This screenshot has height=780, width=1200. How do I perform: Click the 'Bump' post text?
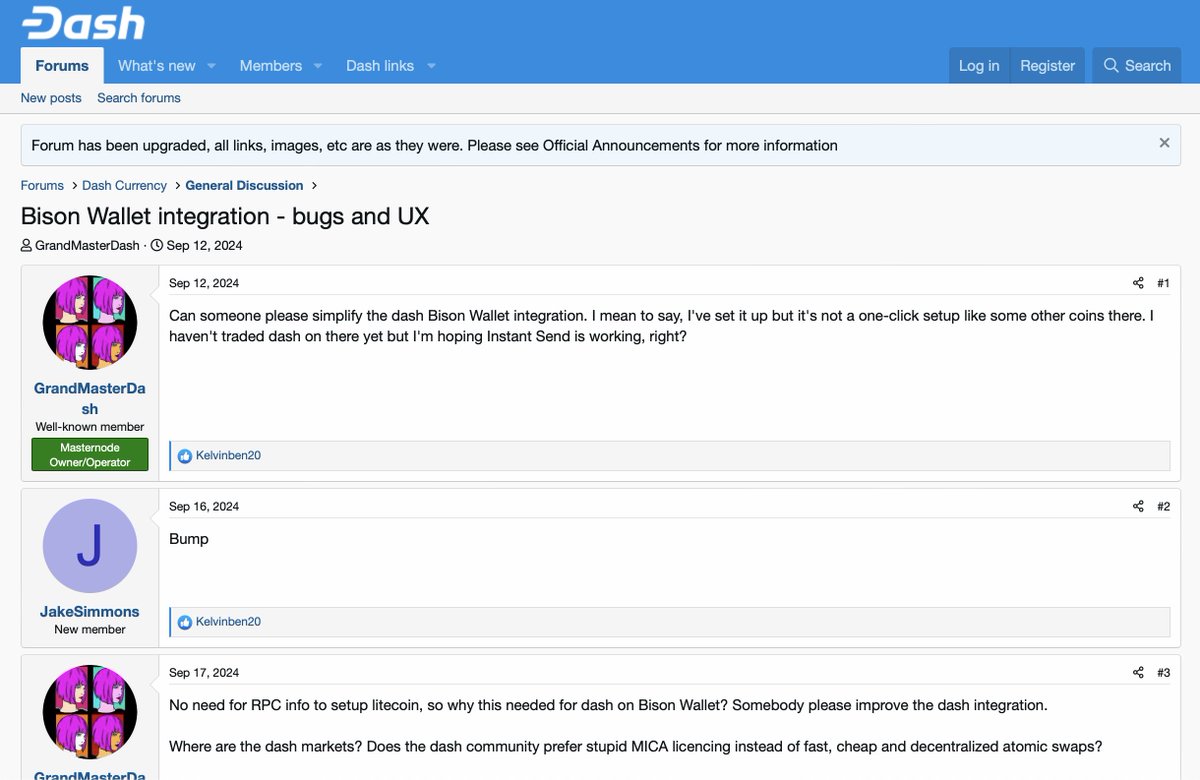(189, 539)
